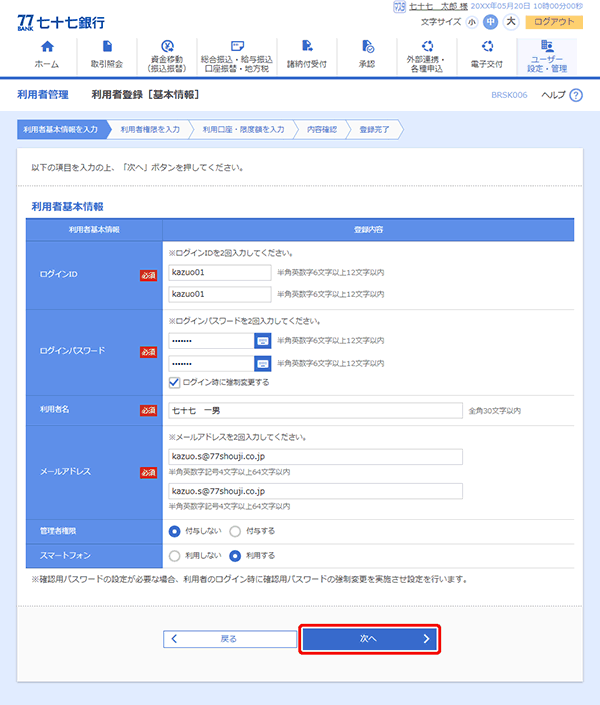The image size is (600, 705).
Task: Click the 七十七銀行 logo
Action: click(61, 22)
